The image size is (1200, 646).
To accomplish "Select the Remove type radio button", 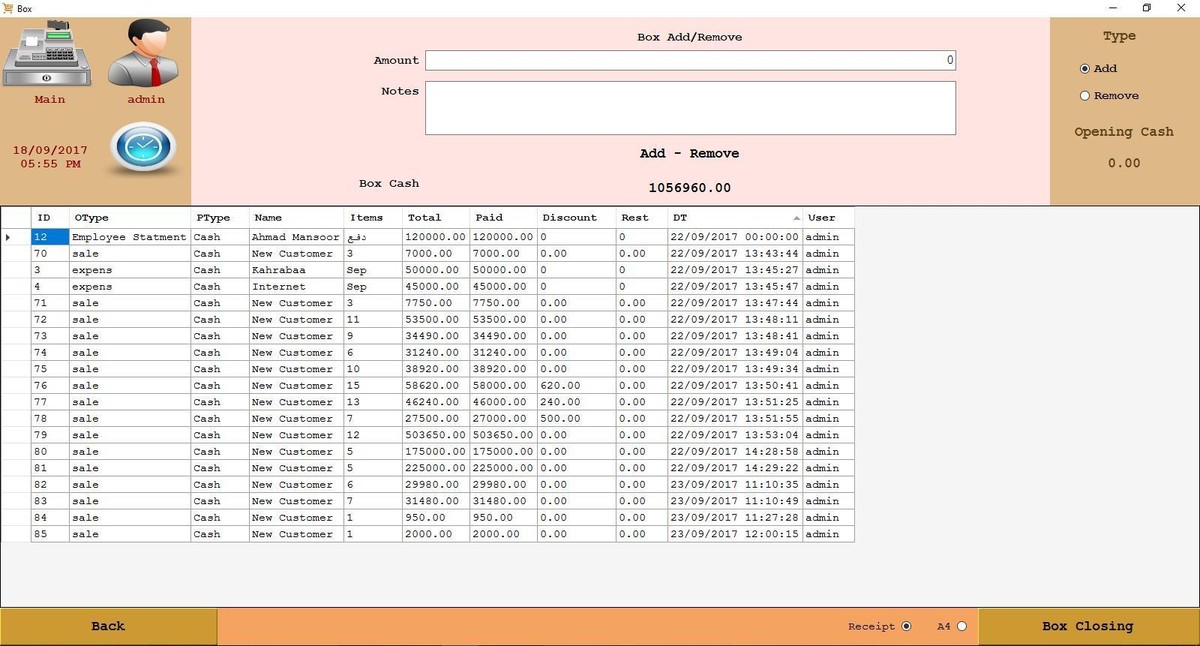I will tap(1085, 96).
